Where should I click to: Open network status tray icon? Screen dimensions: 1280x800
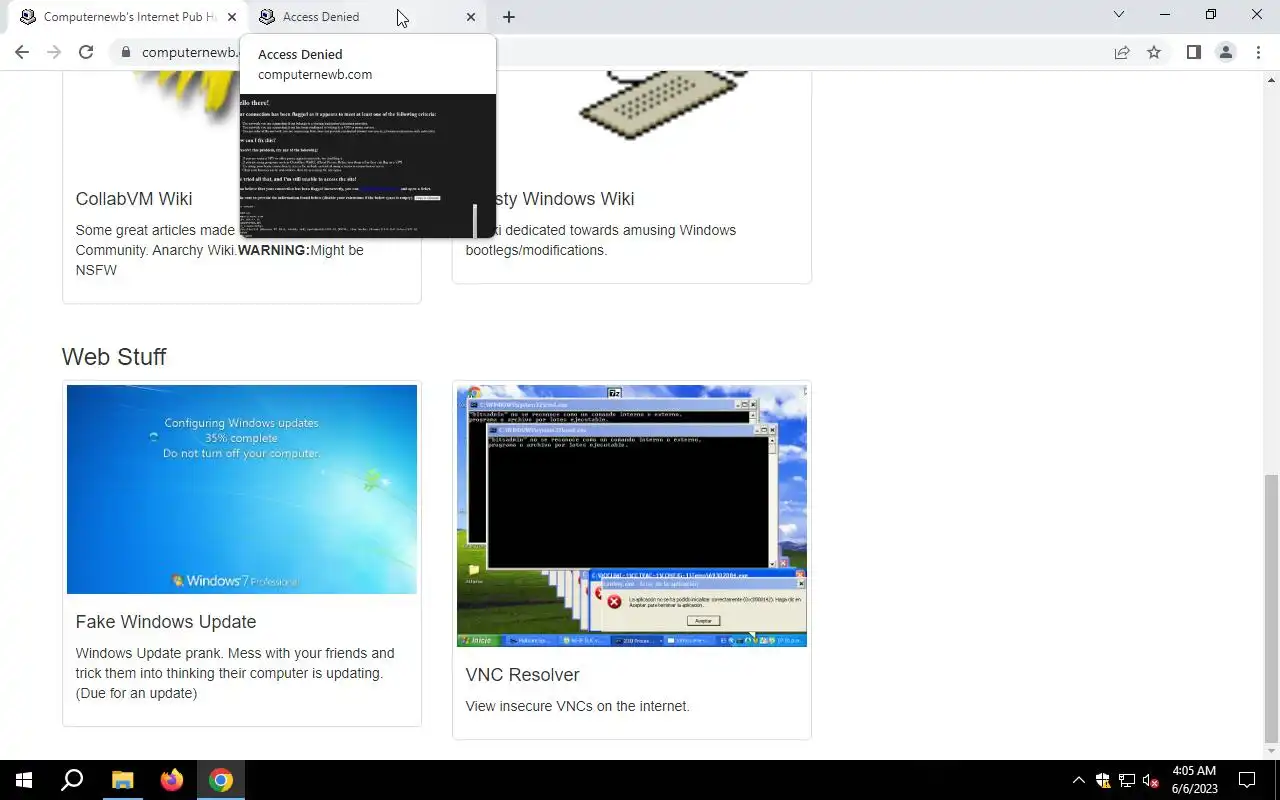[1127, 780]
